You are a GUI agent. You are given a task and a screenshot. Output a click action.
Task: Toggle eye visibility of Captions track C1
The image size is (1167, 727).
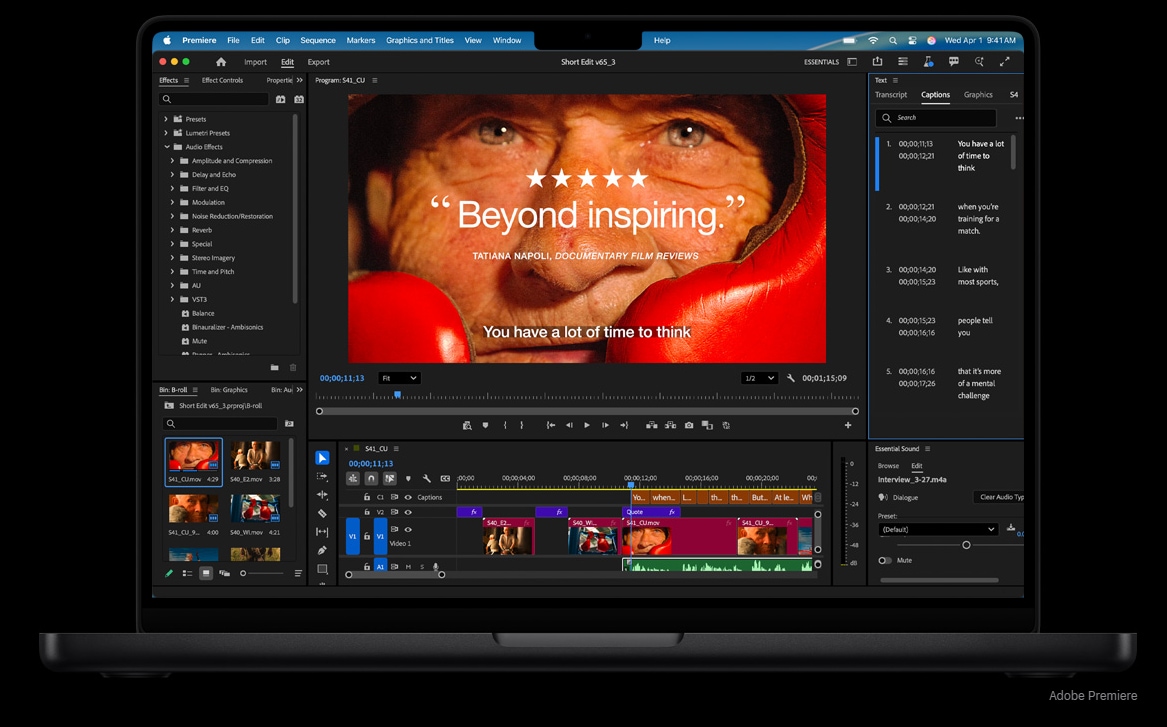click(x=408, y=497)
